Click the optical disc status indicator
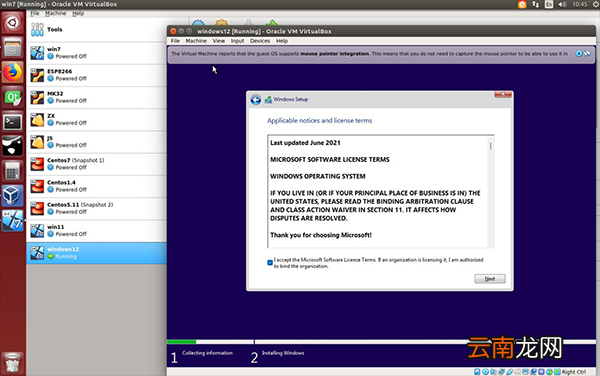 click(486, 372)
